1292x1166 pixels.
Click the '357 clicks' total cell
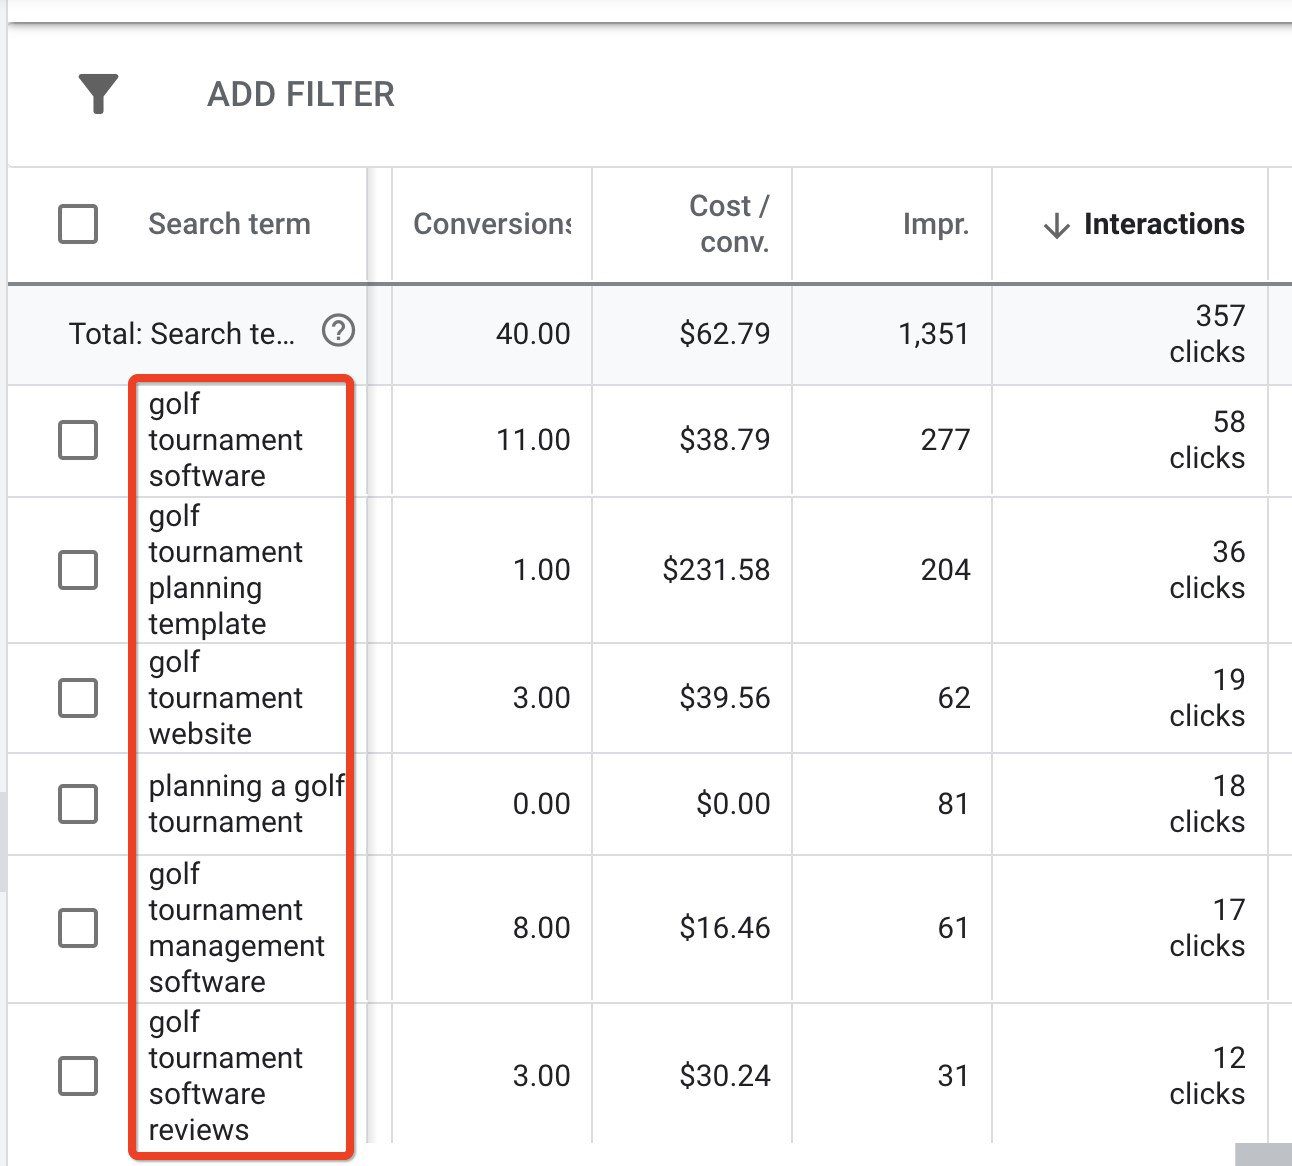point(1207,334)
